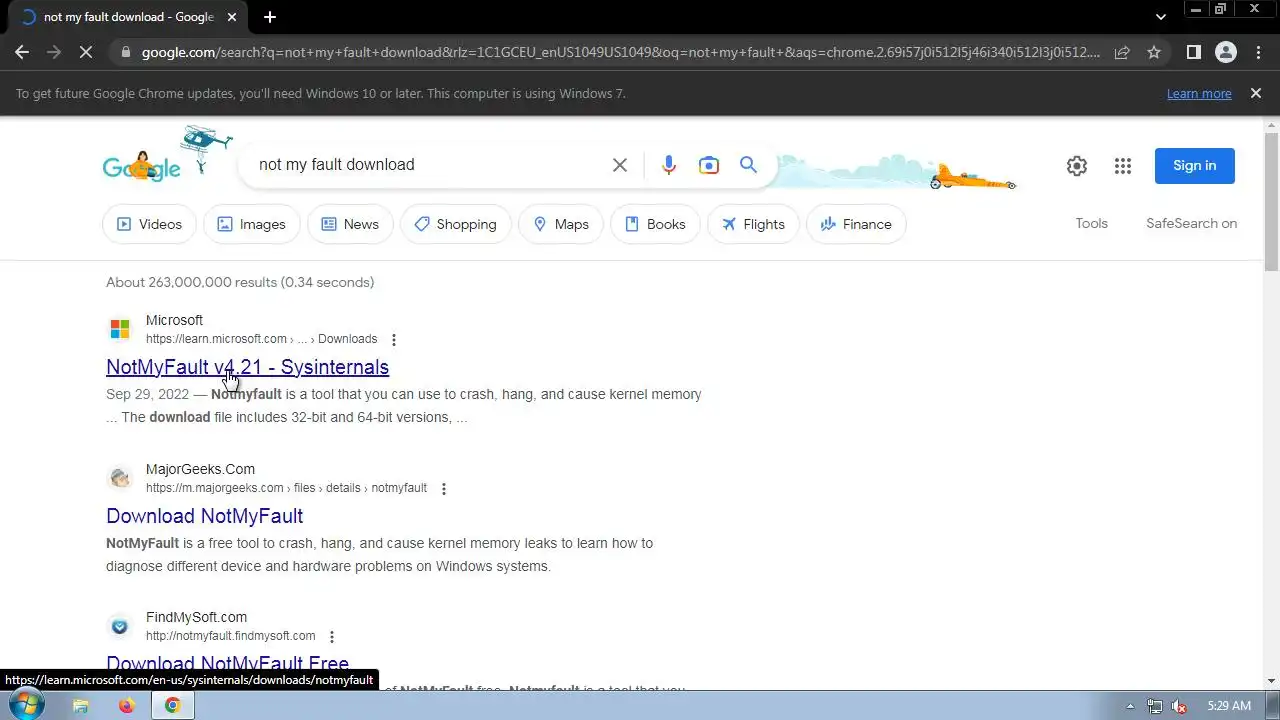Stop loading the page
This screenshot has width=1280, height=720.
[x=84, y=52]
